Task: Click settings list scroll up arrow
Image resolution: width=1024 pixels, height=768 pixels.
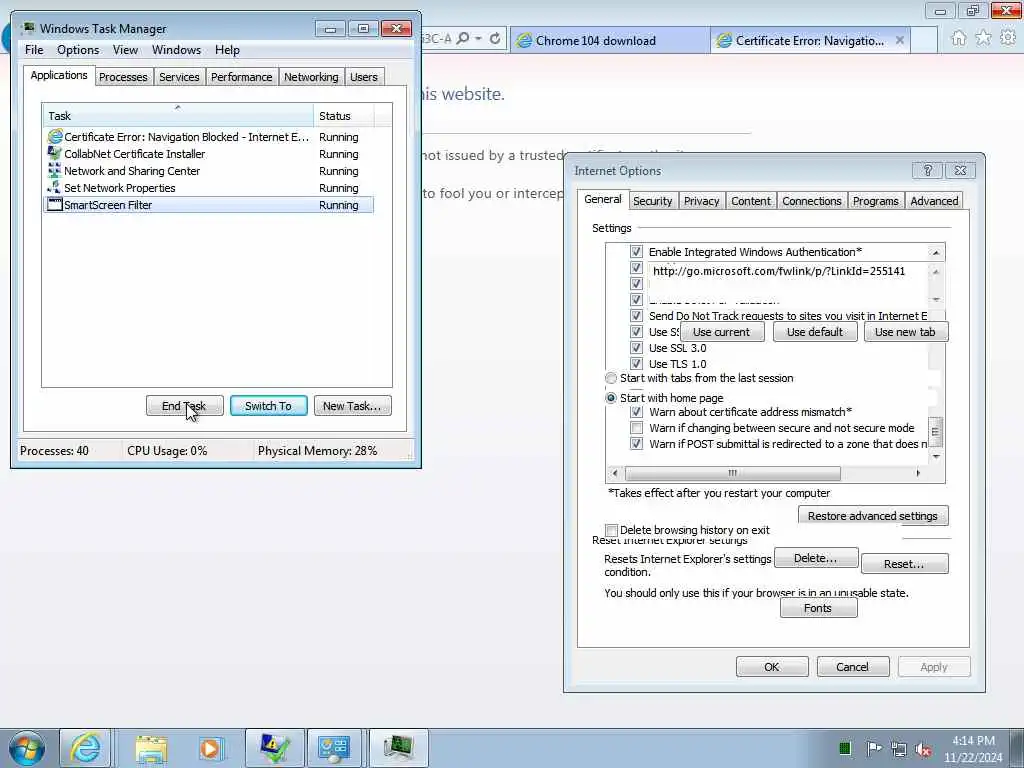Action: (x=936, y=253)
